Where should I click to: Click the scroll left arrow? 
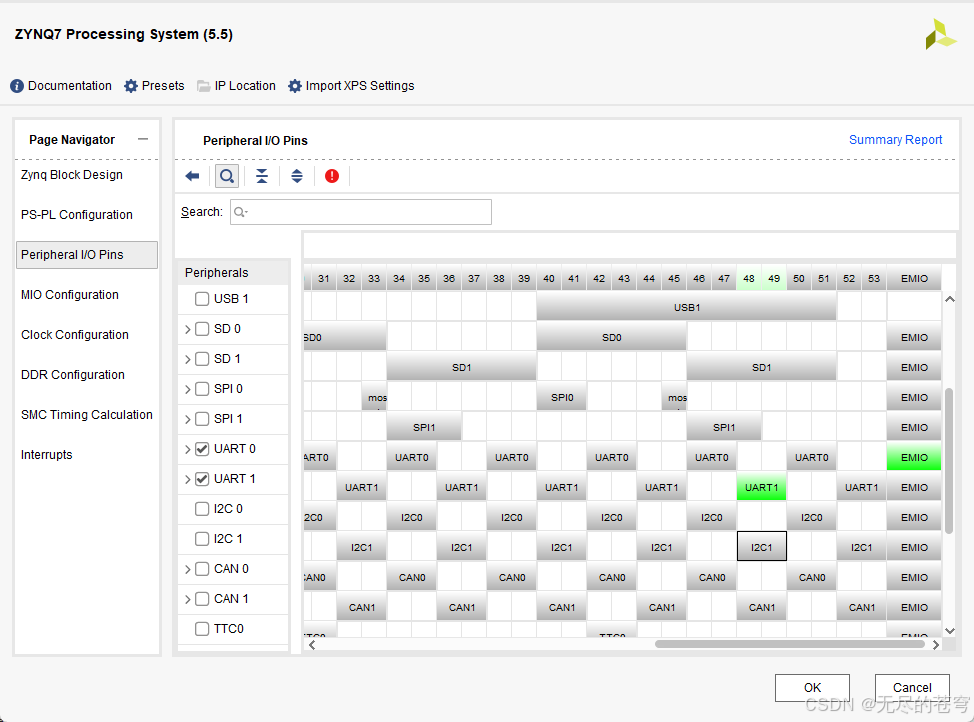click(x=312, y=645)
